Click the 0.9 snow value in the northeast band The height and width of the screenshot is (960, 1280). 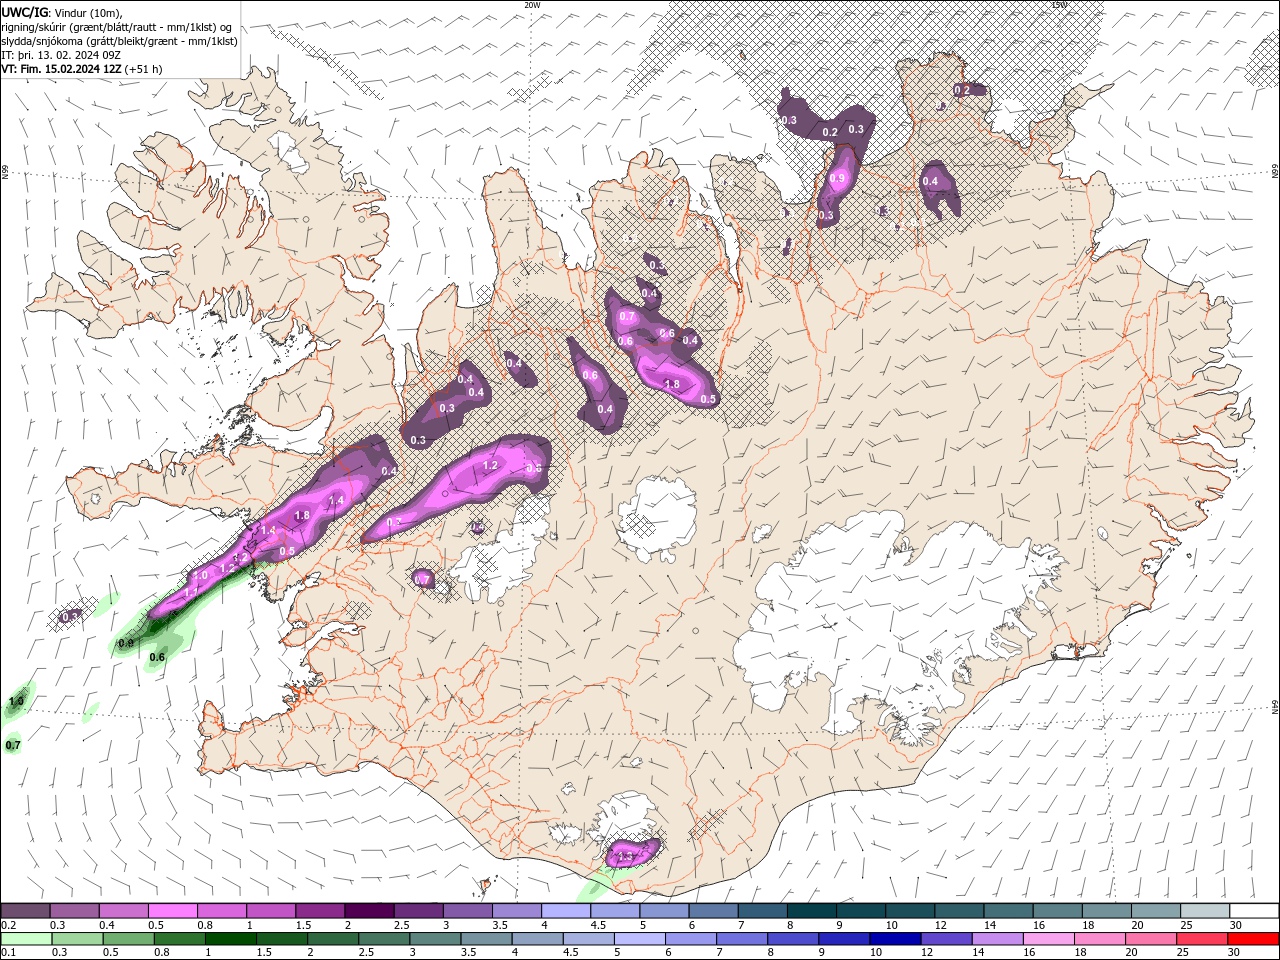(838, 178)
